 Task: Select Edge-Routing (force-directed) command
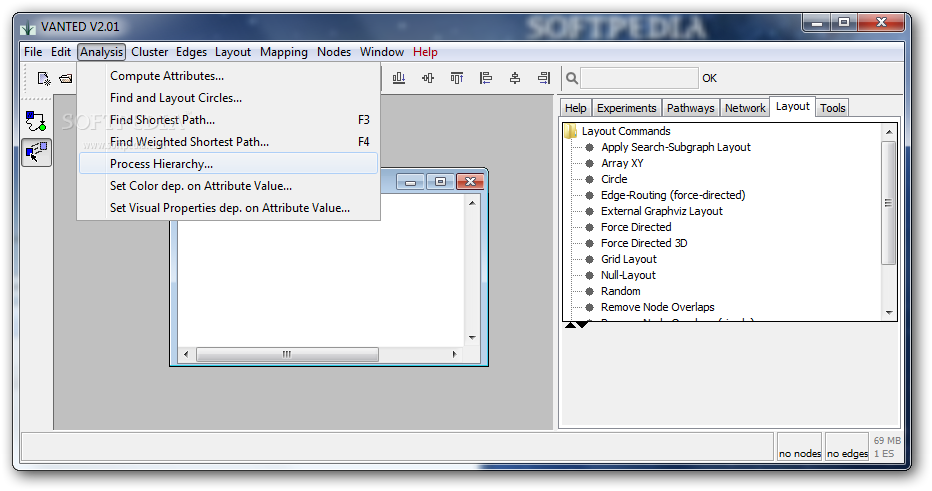pyautogui.click(x=673, y=196)
